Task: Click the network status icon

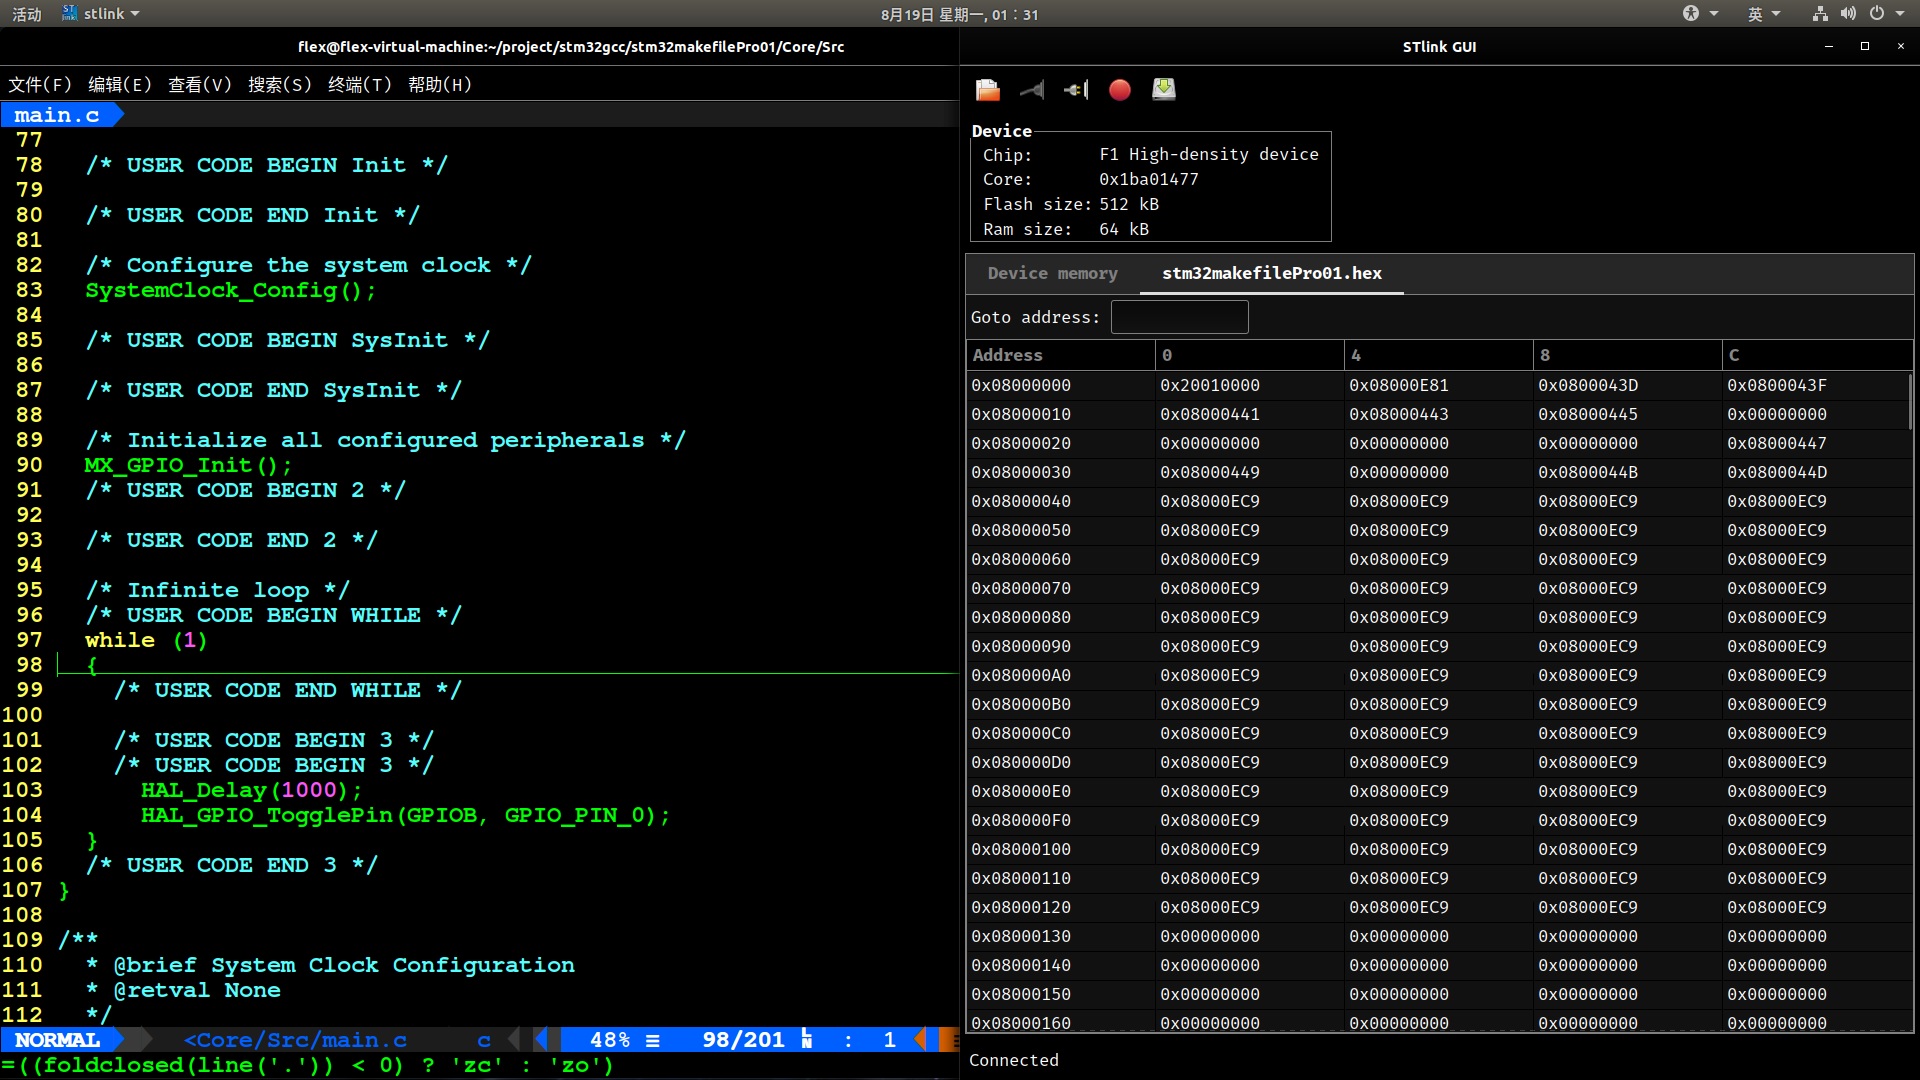Action: [x=1820, y=14]
